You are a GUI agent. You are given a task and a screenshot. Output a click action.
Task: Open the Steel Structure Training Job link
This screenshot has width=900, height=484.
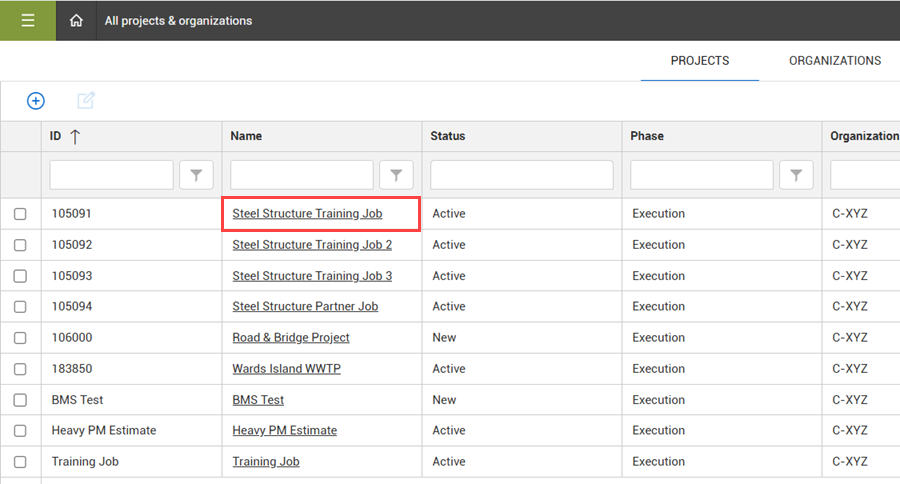tap(307, 214)
